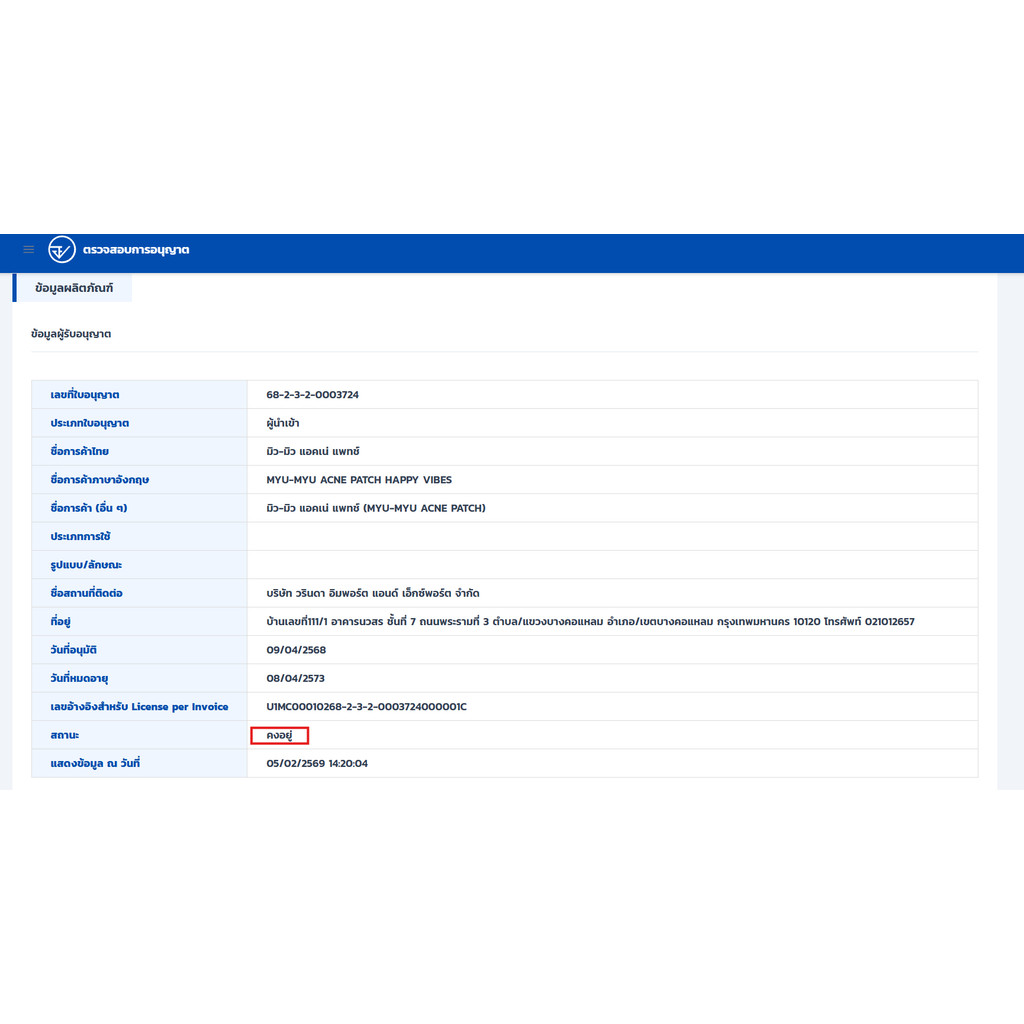
Task: Click the ข้อมูลผู้รับอนุญาต section heading
Action: tap(71, 334)
